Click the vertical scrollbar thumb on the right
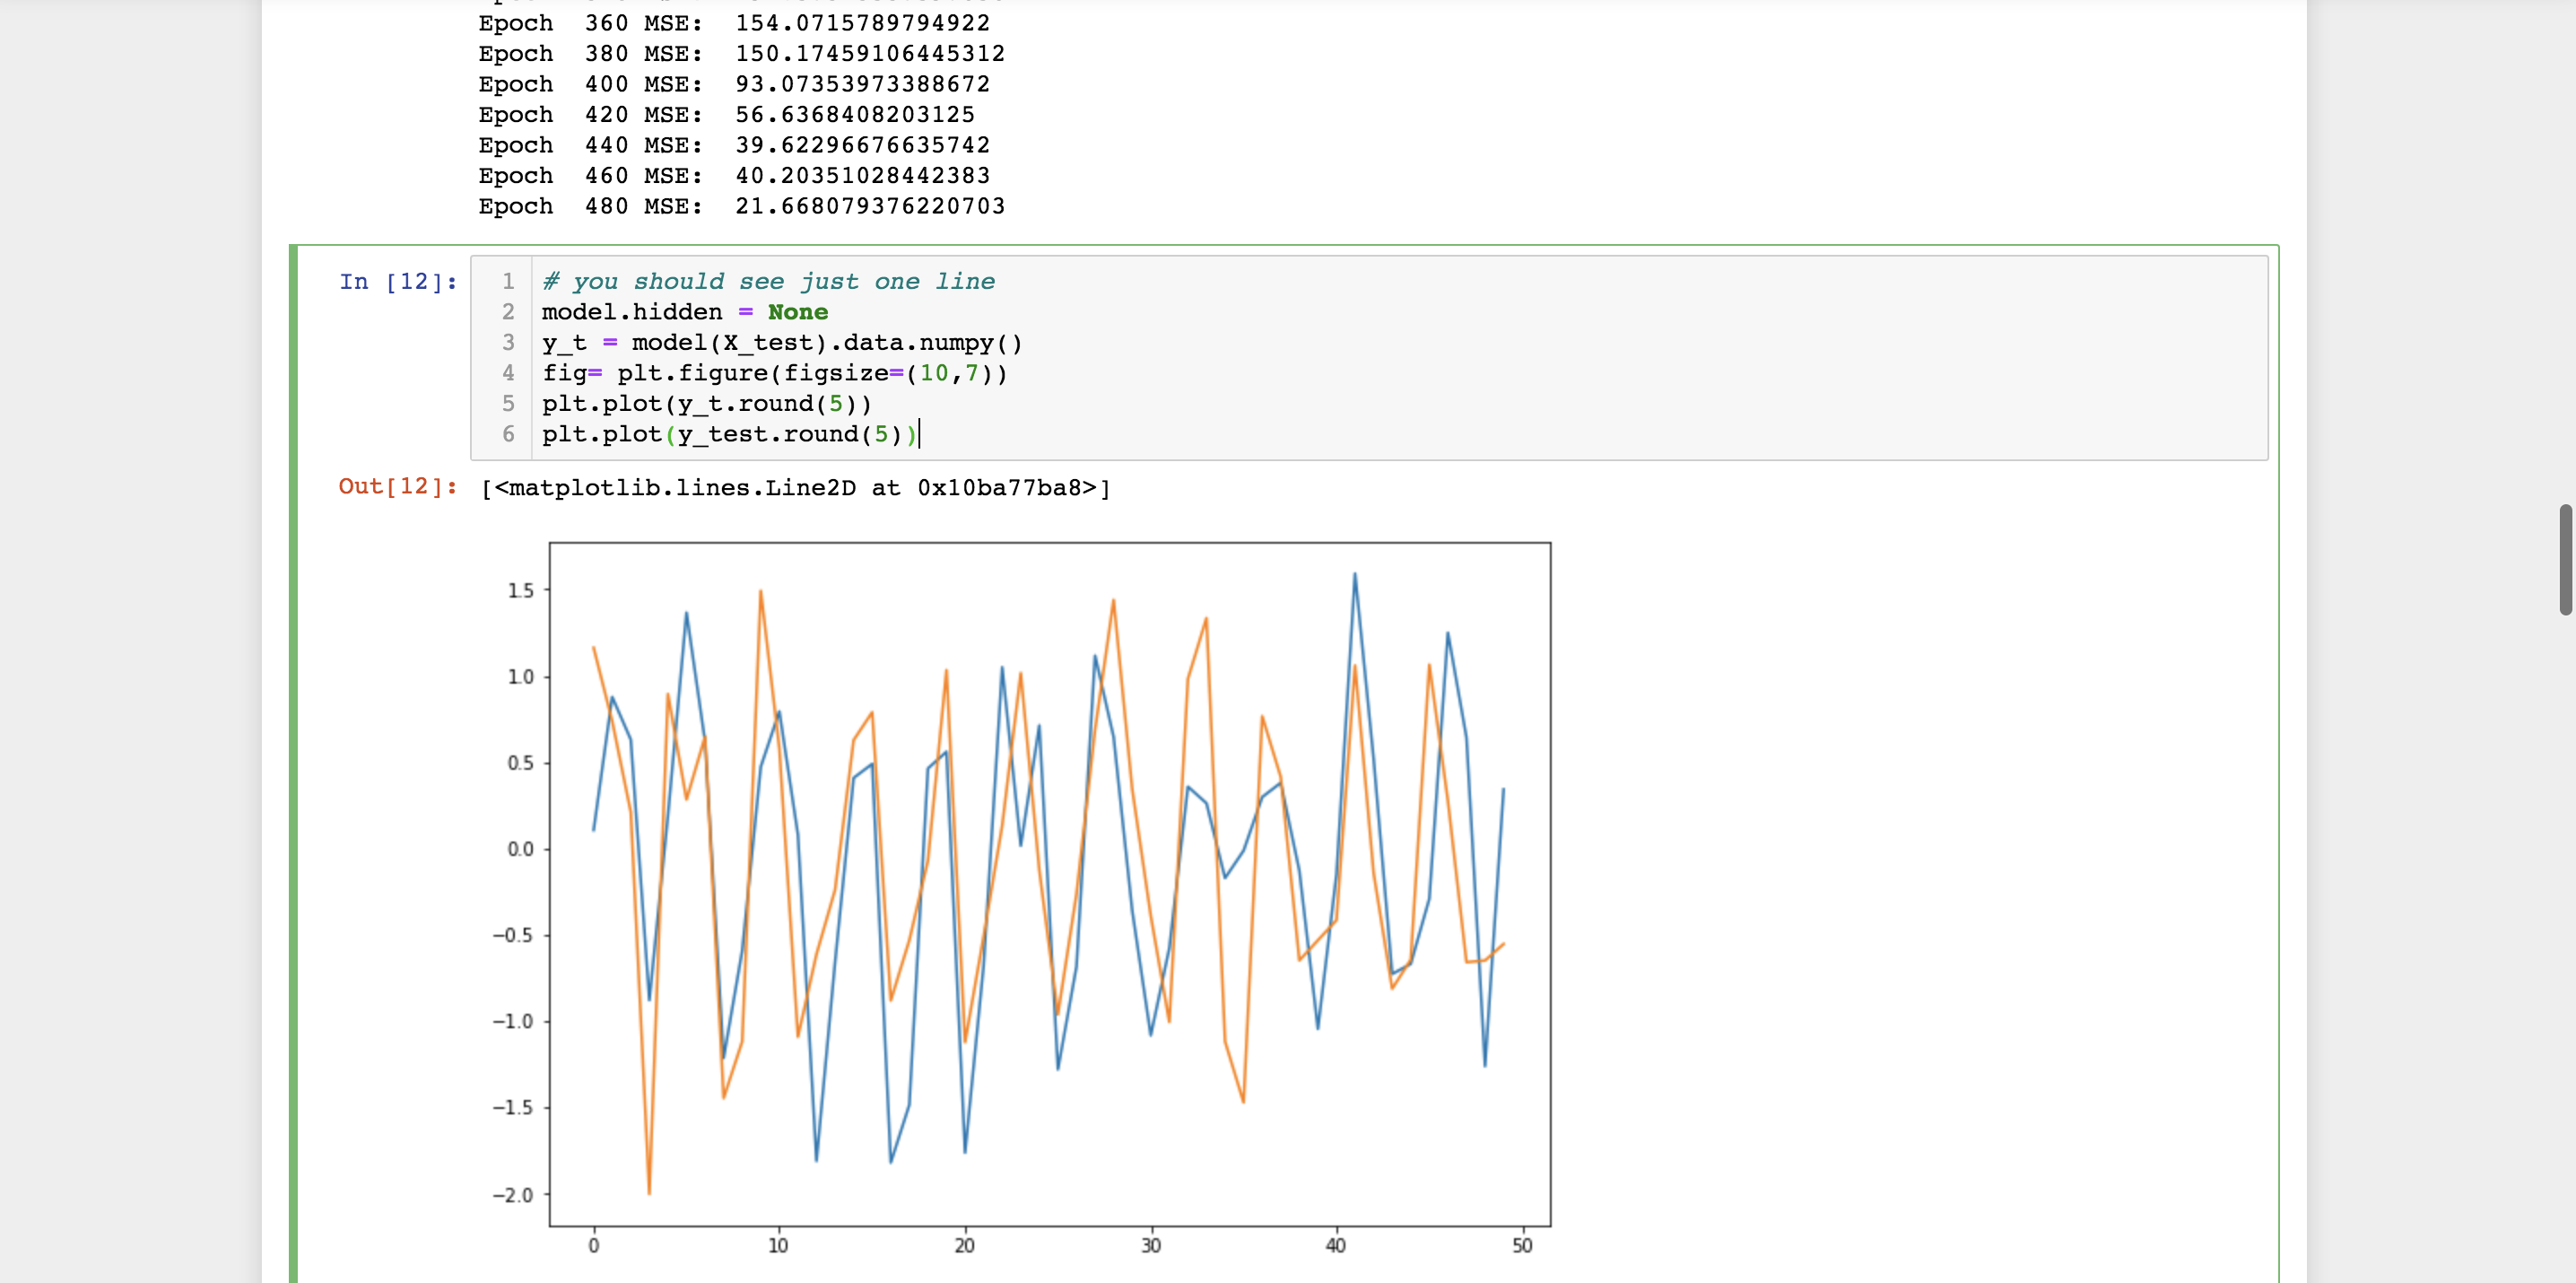The width and height of the screenshot is (2576, 1283). pyautogui.click(x=2565, y=560)
